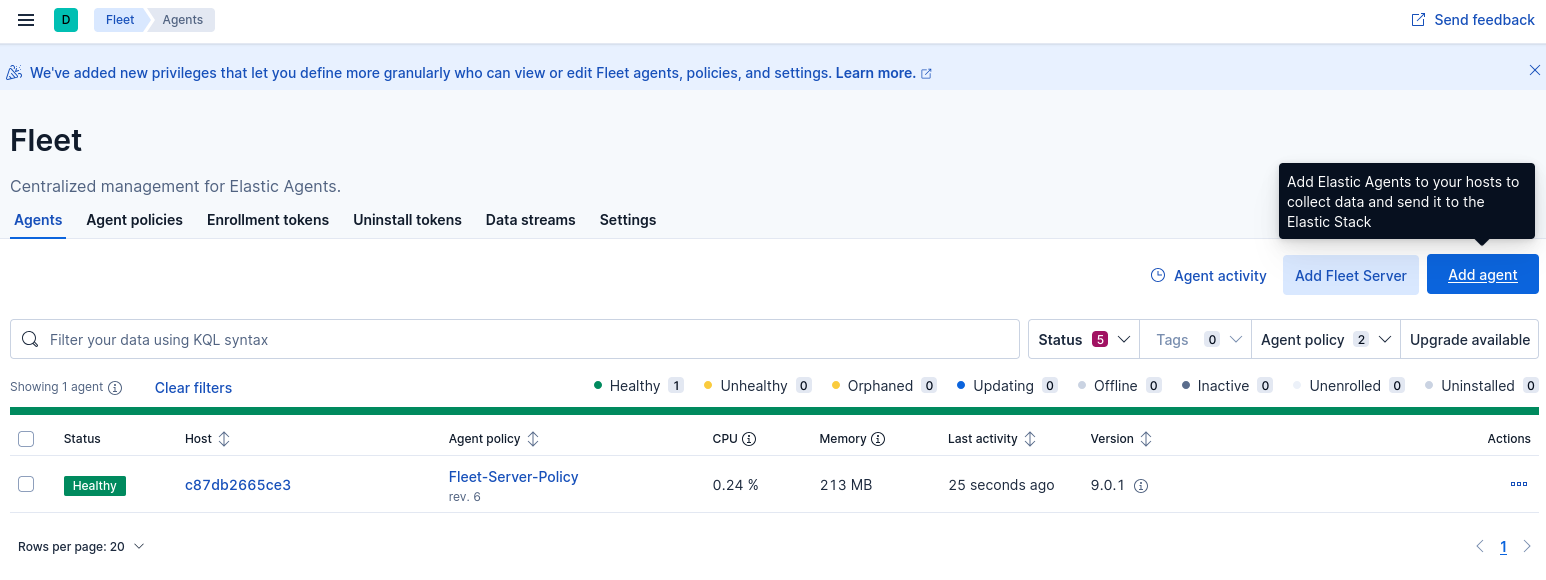The height and width of the screenshot is (580, 1546).
Task: Click the 0.24 % CPU value
Action: (x=736, y=485)
